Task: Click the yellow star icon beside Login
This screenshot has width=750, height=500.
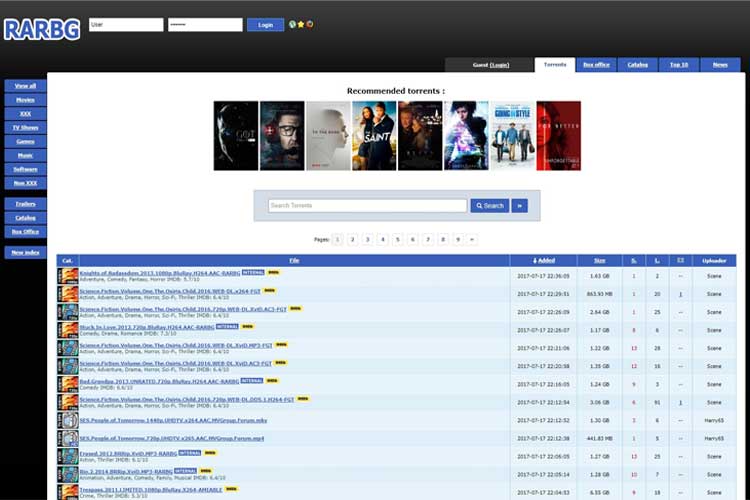Action: click(301, 24)
